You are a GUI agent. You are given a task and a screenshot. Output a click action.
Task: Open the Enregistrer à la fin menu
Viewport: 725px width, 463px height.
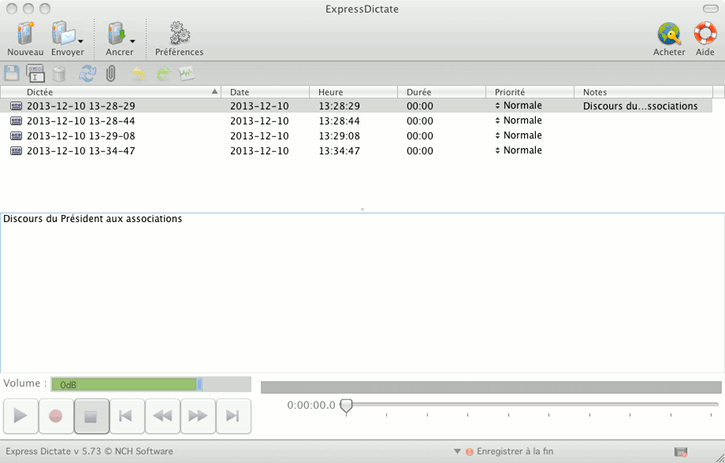click(458, 451)
